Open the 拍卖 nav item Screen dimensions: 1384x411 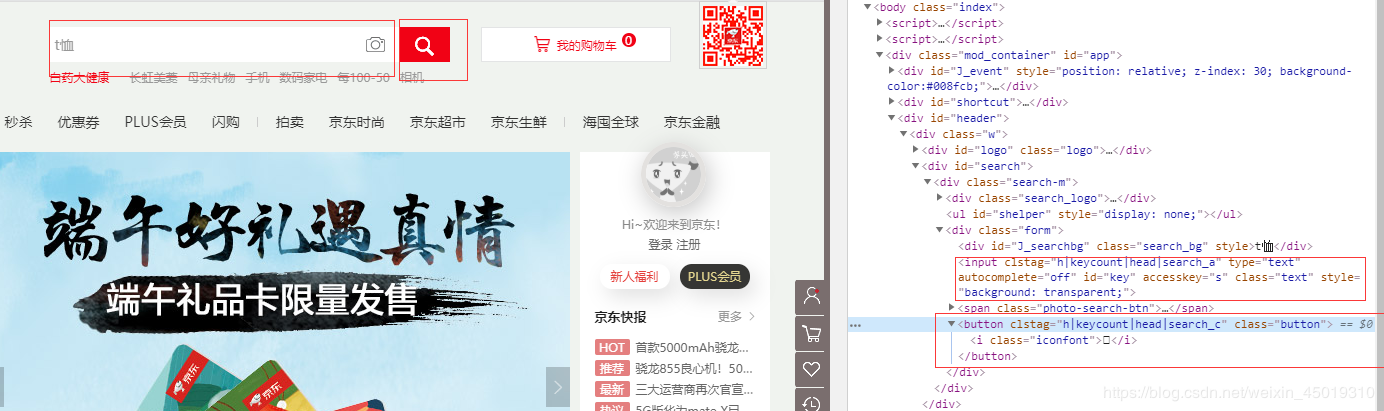pos(289,122)
